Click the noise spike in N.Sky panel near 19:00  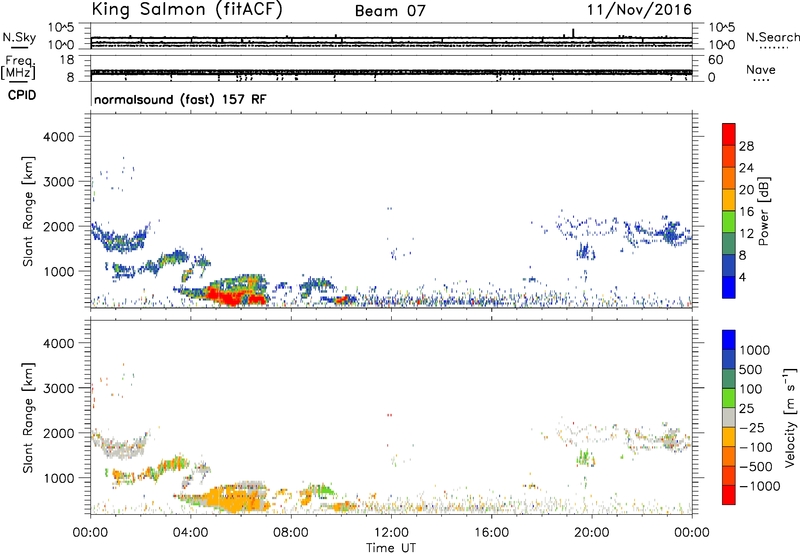[x=573, y=33]
